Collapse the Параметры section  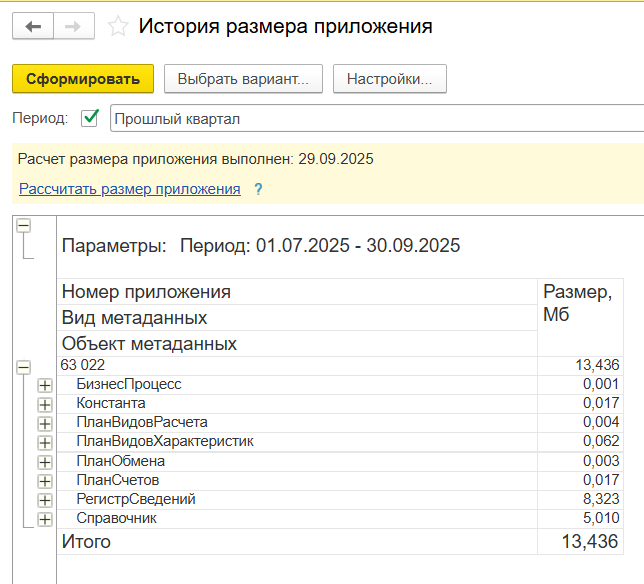point(24,226)
